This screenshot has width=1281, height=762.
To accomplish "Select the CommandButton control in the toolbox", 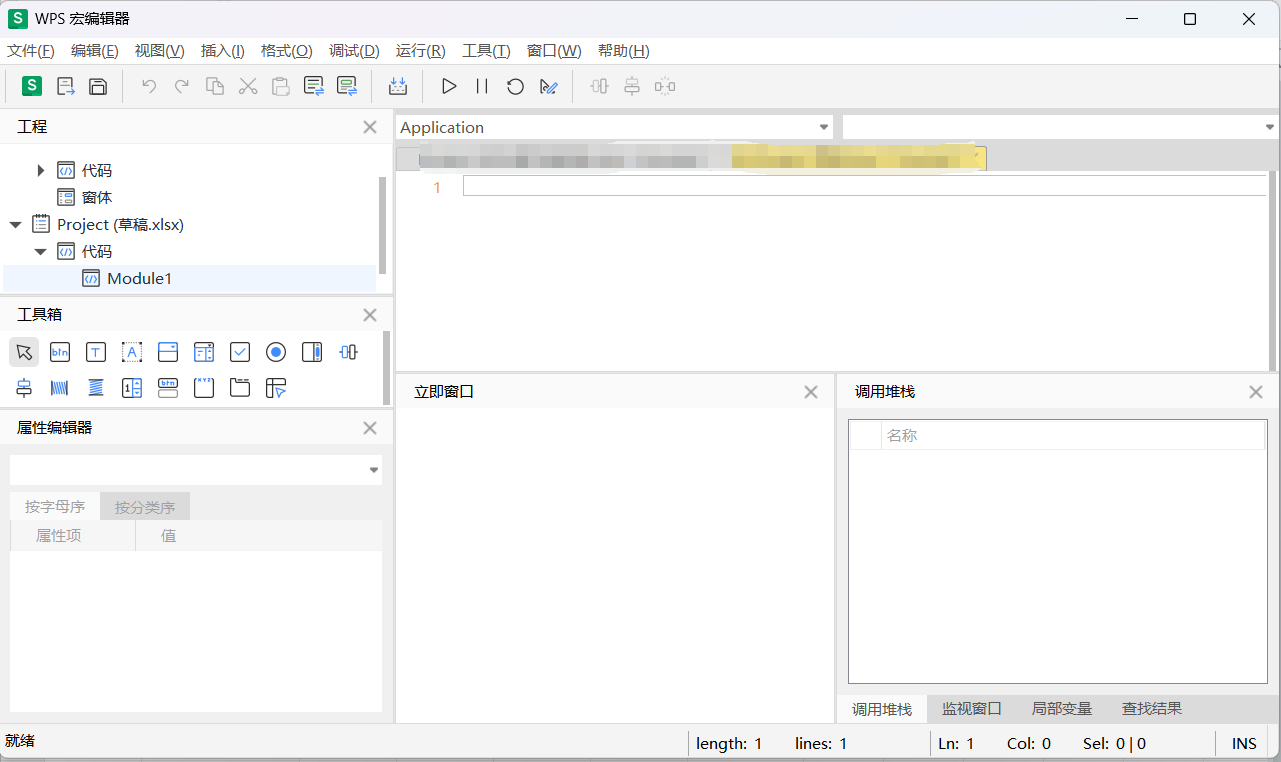I will click(x=60, y=352).
